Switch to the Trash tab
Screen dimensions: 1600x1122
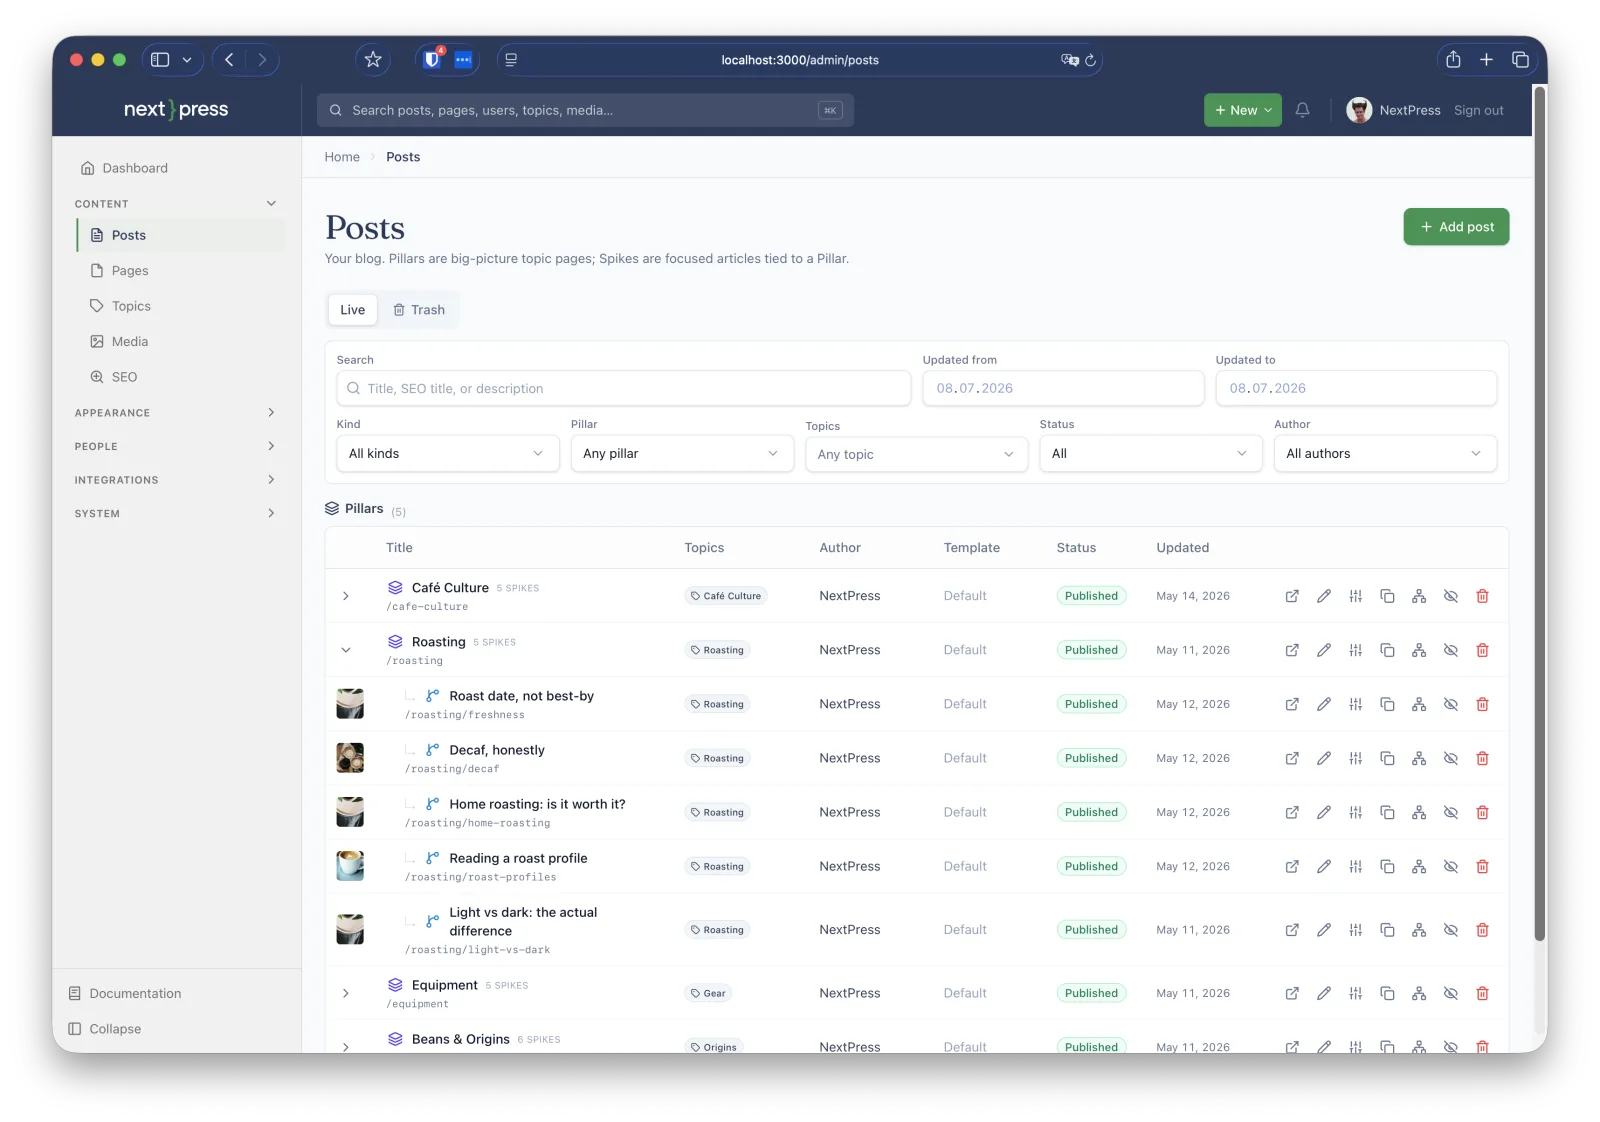click(x=419, y=310)
